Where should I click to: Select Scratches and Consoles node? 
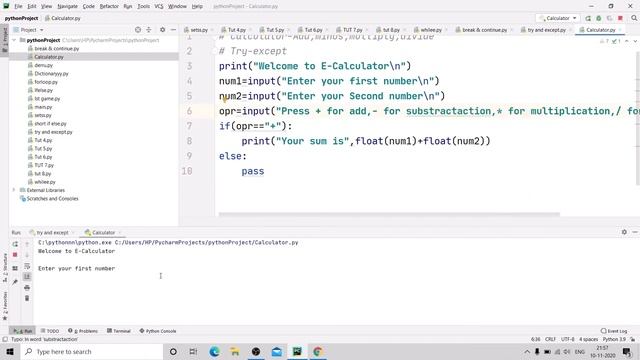52,199
